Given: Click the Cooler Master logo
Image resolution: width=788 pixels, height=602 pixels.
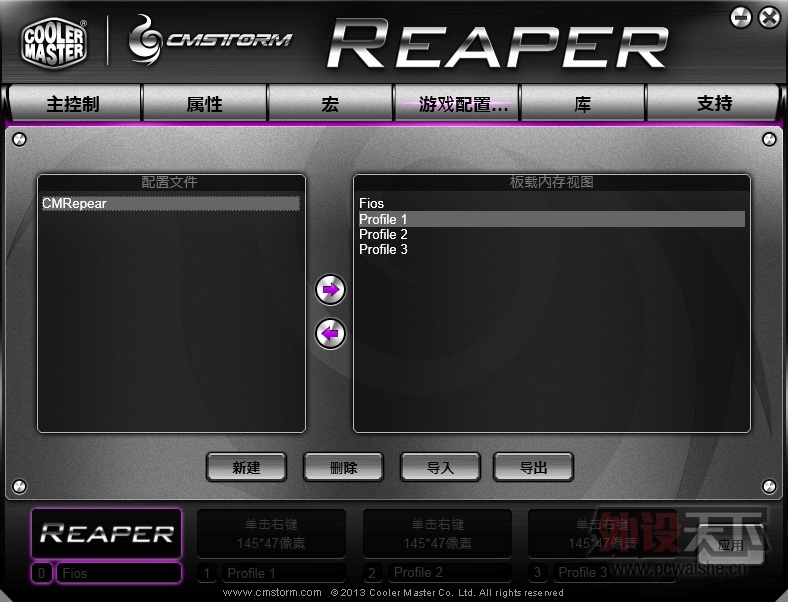Looking at the screenshot, I should [54, 42].
